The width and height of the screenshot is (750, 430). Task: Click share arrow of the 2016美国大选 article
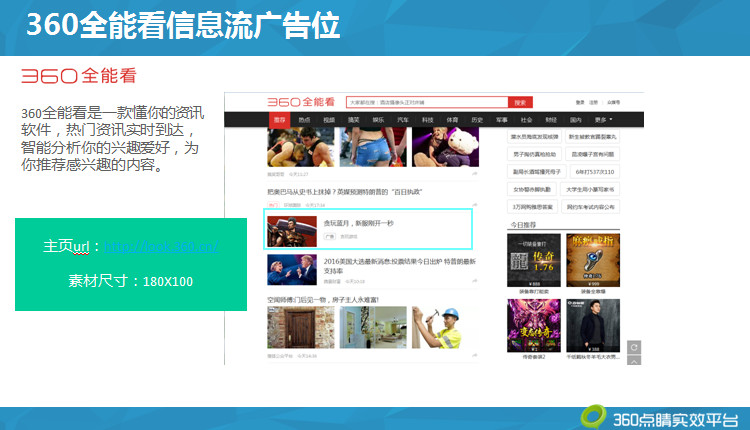(x=474, y=281)
